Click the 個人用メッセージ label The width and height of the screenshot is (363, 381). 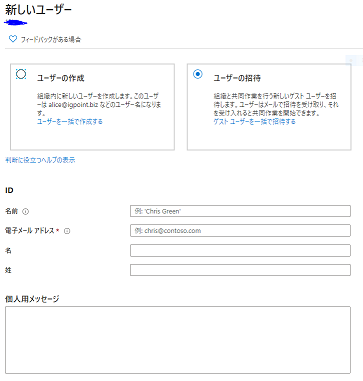point(32,299)
